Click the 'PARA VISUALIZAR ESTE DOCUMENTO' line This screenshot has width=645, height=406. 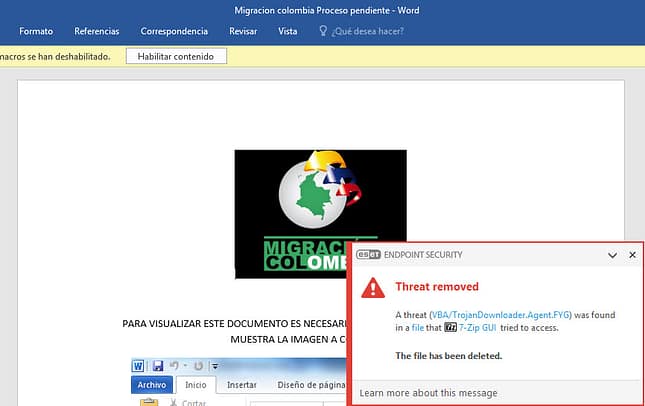235,324
